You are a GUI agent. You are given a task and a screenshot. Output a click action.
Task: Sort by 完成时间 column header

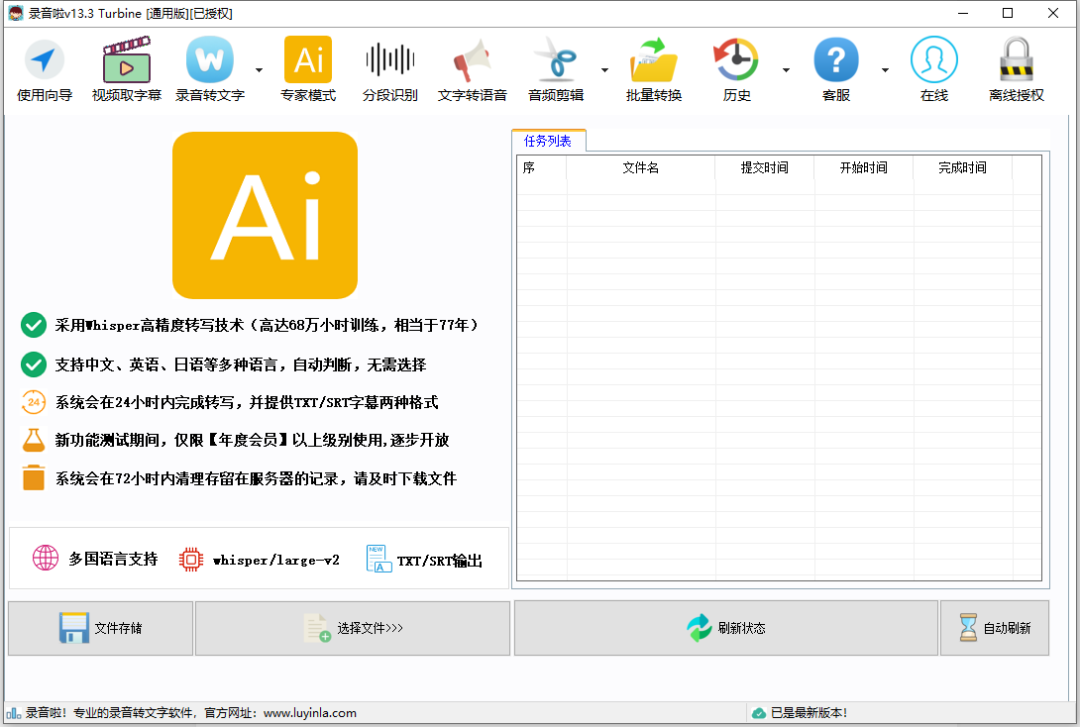coord(962,167)
